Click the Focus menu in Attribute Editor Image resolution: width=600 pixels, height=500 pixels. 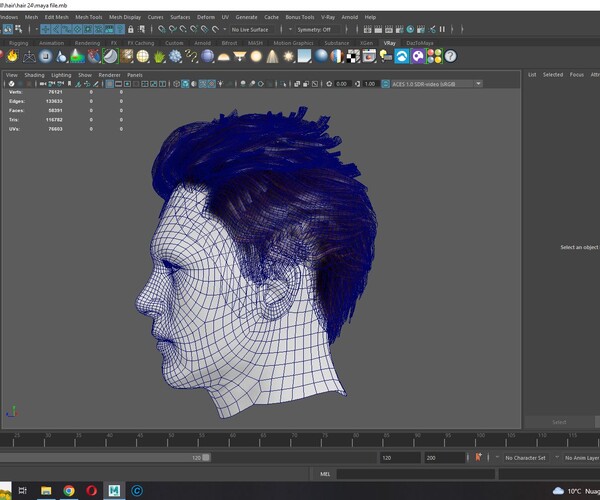click(x=577, y=75)
